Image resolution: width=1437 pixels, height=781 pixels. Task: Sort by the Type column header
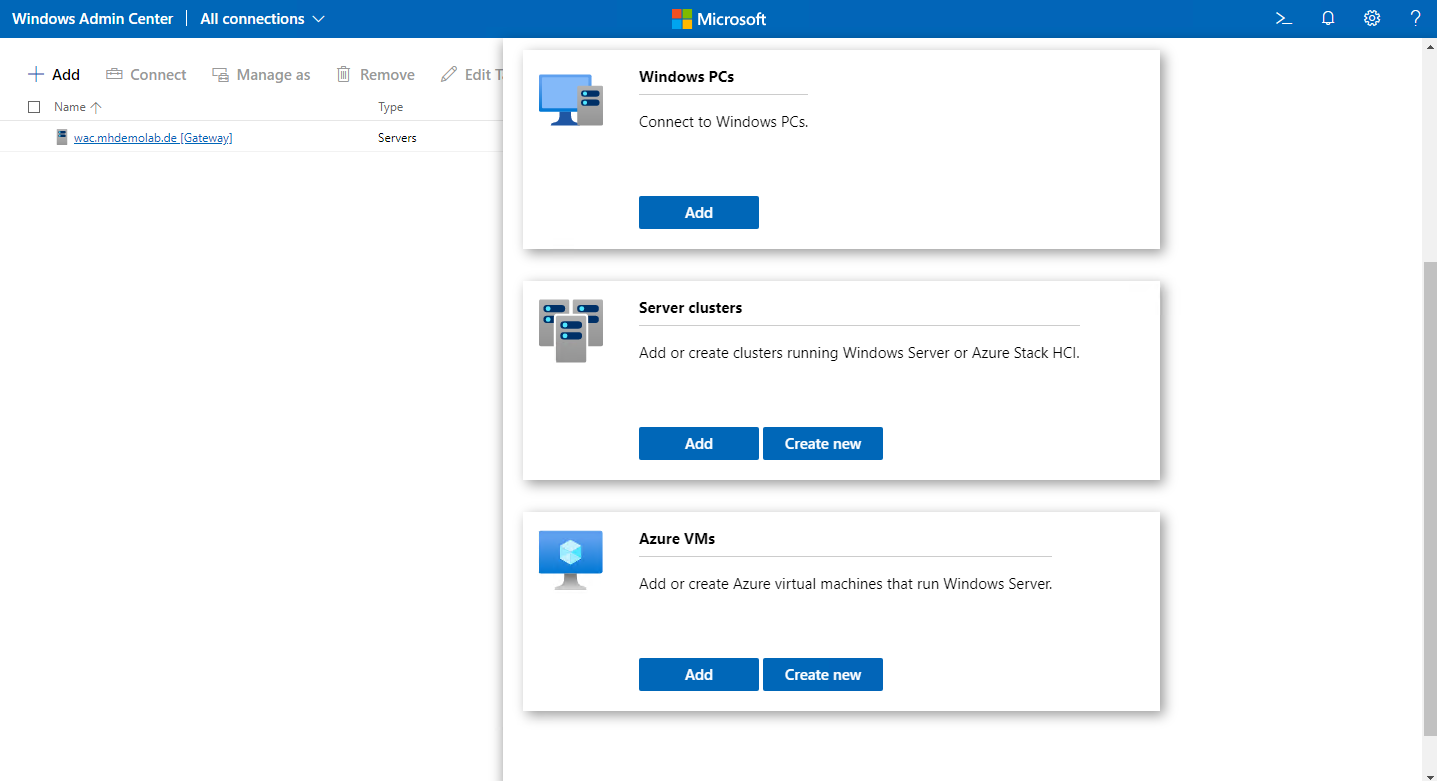pyautogui.click(x=391, y=106)
